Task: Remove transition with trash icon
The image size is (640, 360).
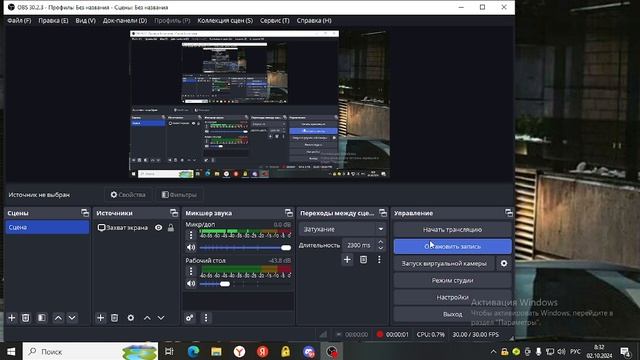Action: click(x=363, y=260)
